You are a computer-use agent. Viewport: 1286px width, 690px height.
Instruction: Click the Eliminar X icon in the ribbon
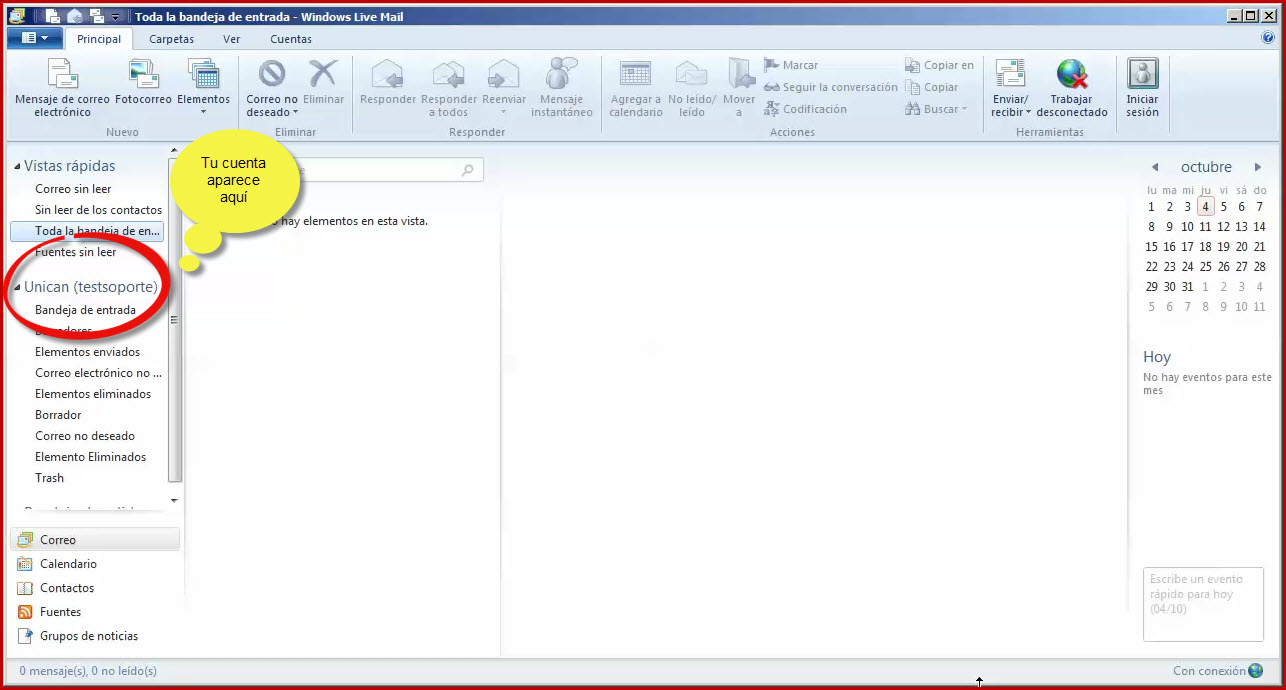coord(323,74)
